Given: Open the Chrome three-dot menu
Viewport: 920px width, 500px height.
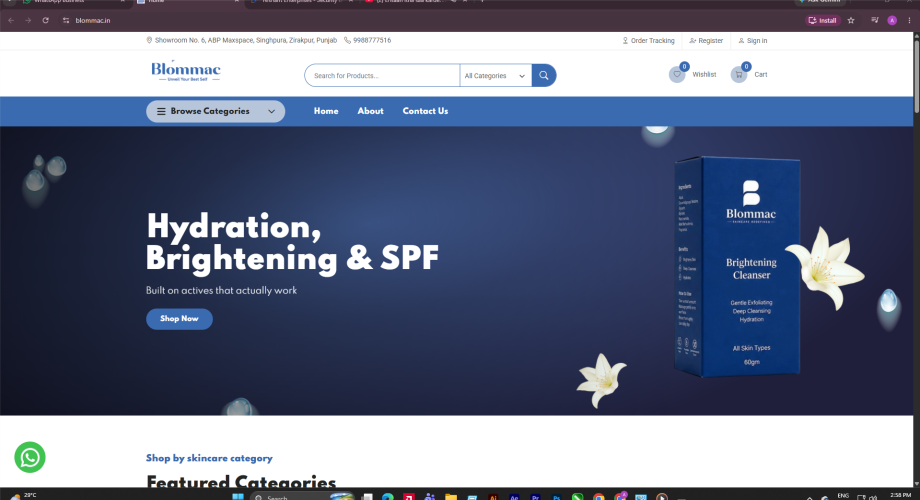Looking at the screenshot, I should click(909, 21).
